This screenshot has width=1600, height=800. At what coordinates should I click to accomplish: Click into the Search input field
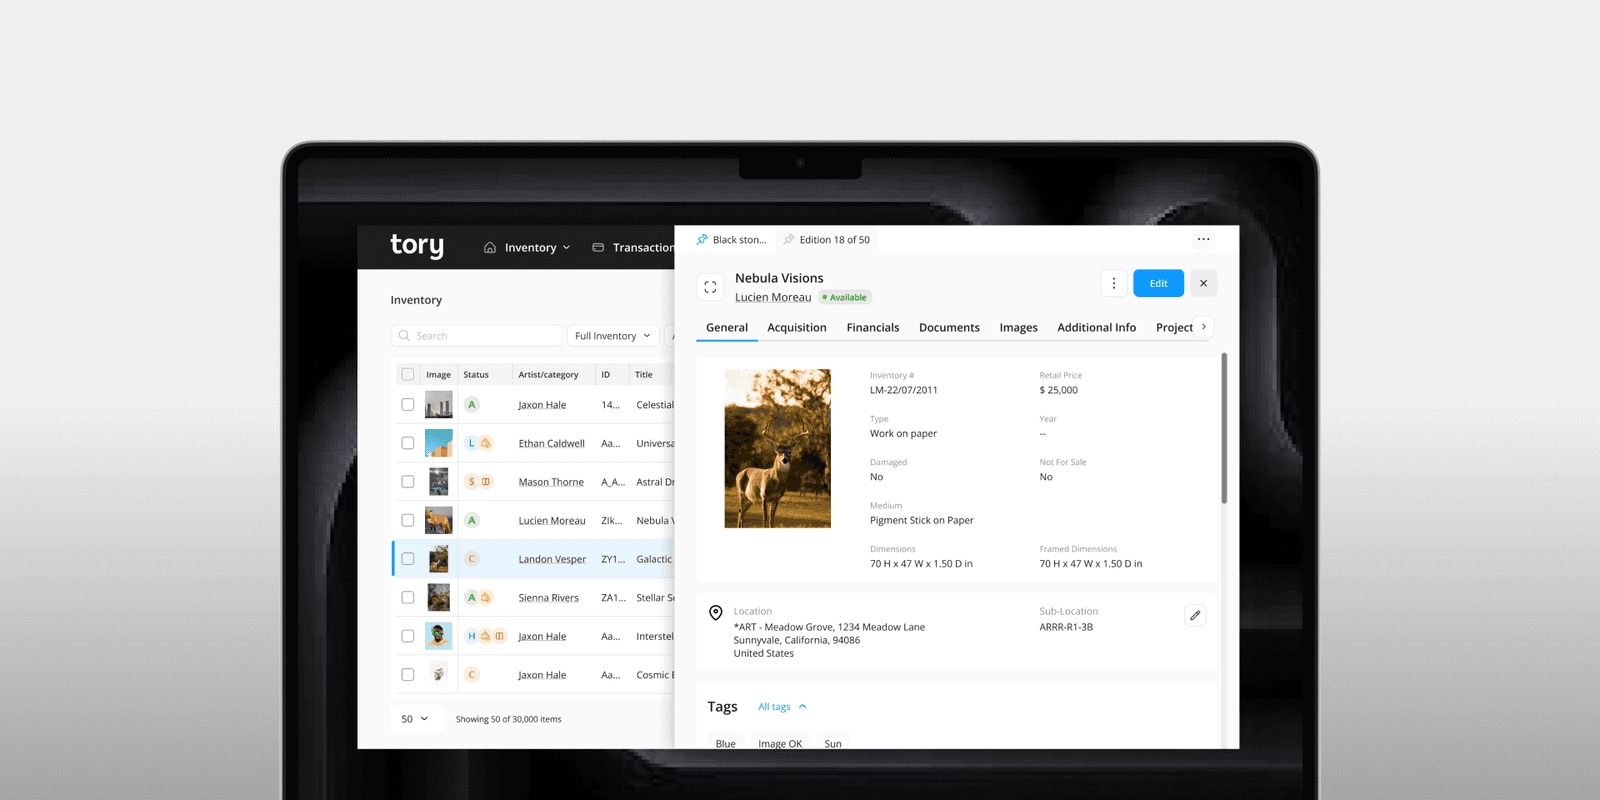click(476, 336)
